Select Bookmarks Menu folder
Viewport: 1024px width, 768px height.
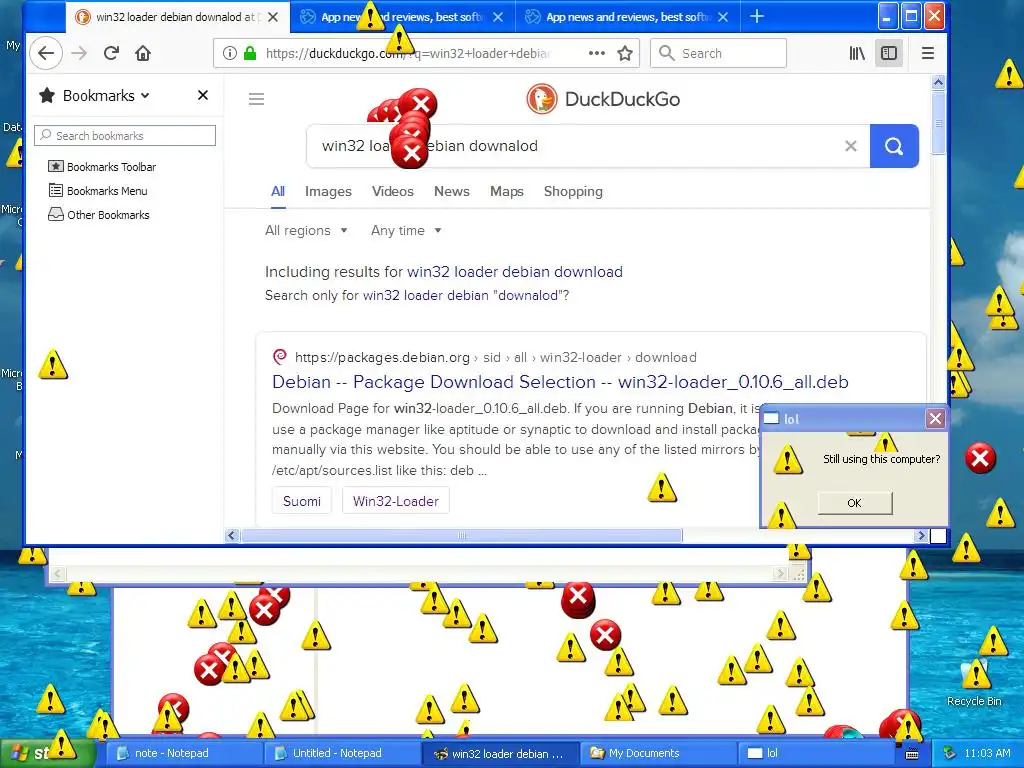tap(98, 191)
